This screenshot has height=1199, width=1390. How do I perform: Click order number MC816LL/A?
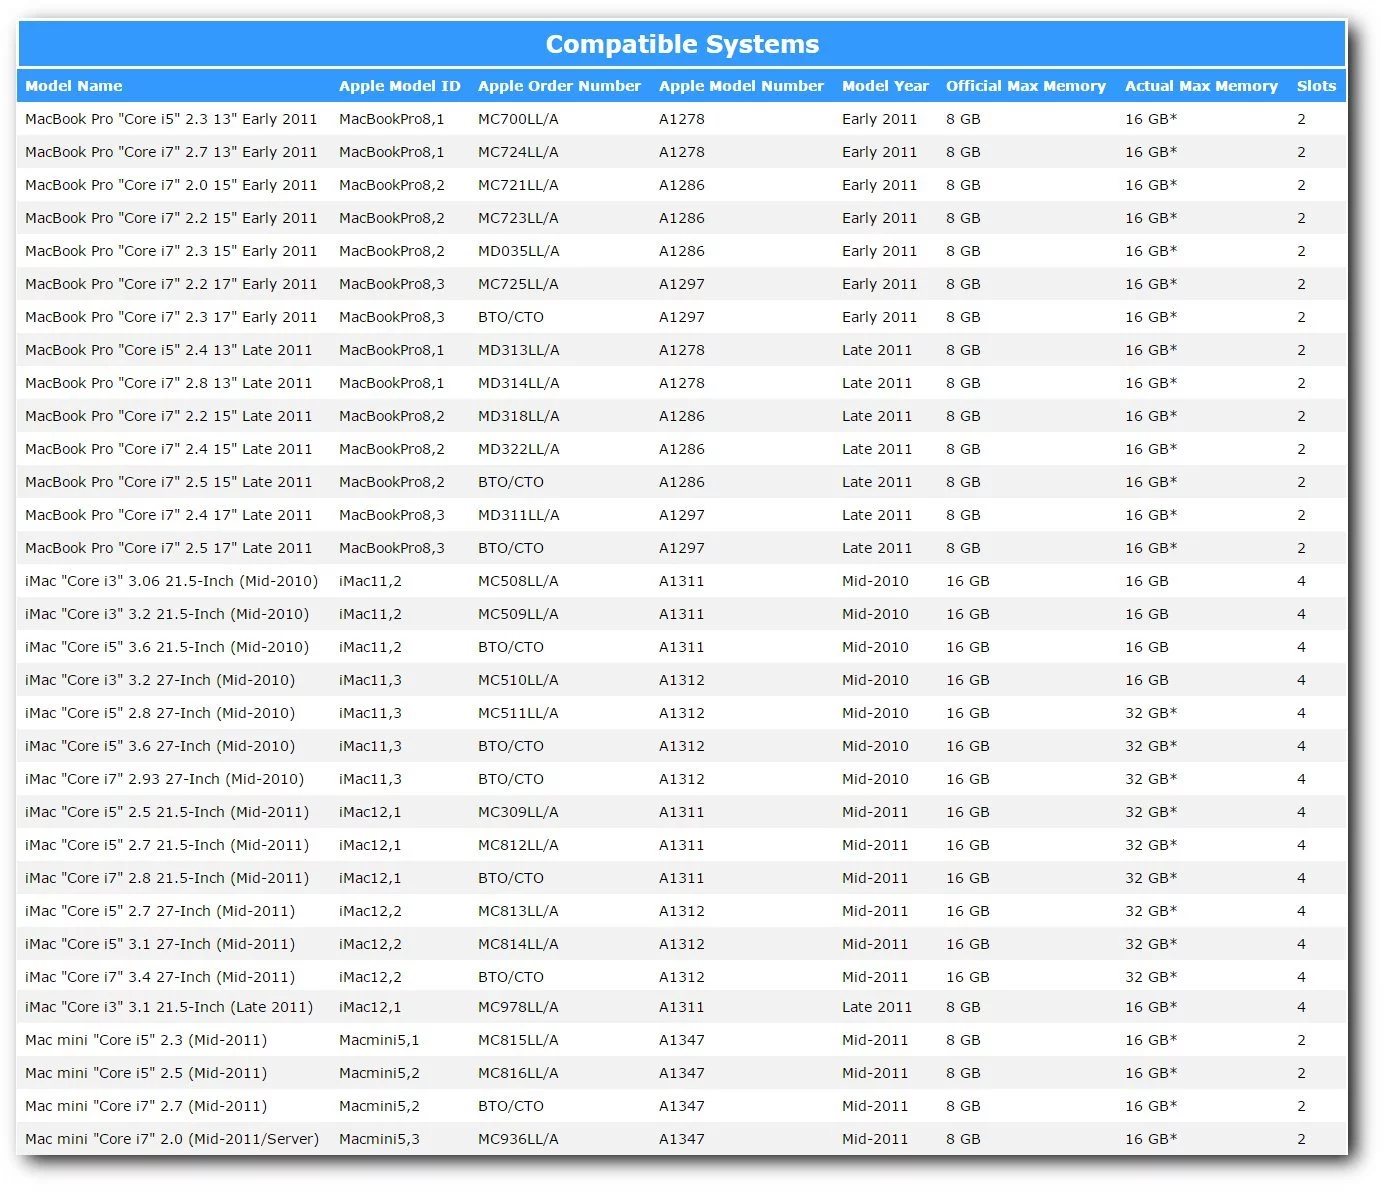pyautogui.click(x=518, y=1073)
